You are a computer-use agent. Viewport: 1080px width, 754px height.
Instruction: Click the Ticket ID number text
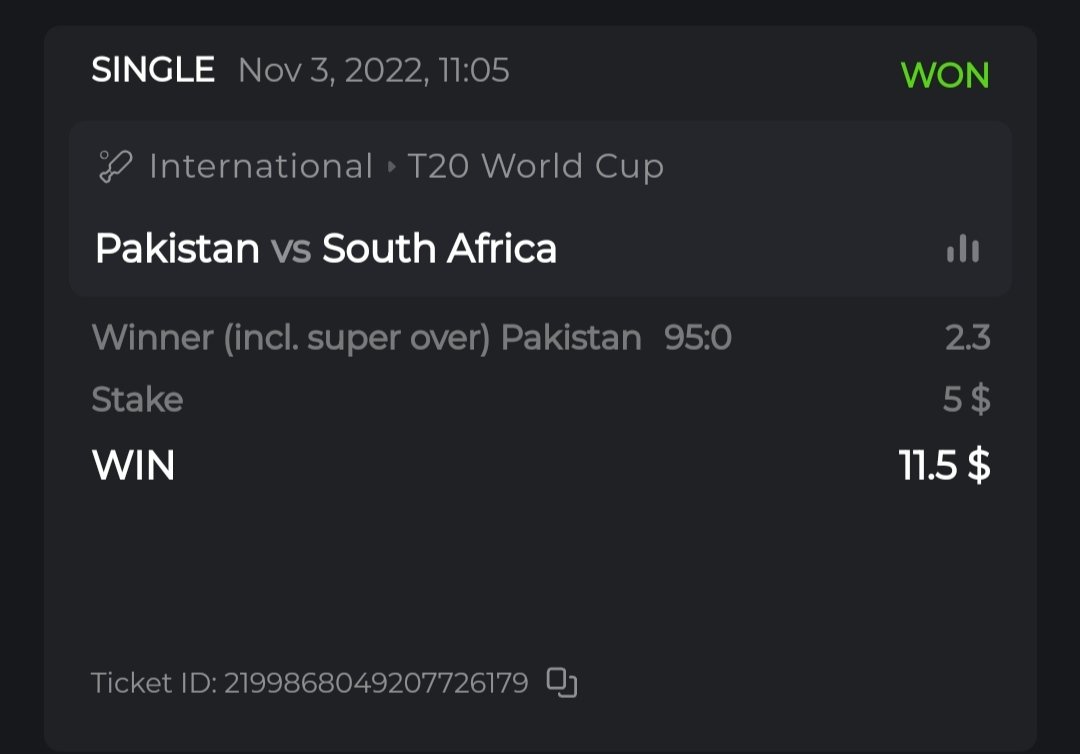click(375, 683)
